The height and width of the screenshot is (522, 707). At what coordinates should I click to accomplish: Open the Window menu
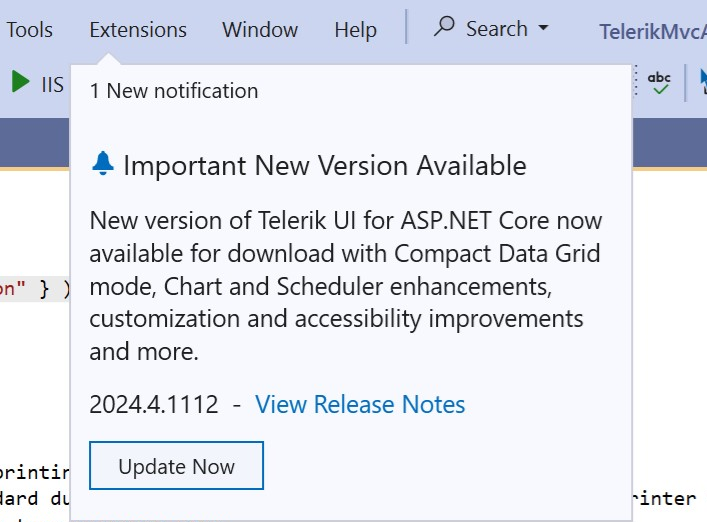pyautogui.click(x=260, y=30)
